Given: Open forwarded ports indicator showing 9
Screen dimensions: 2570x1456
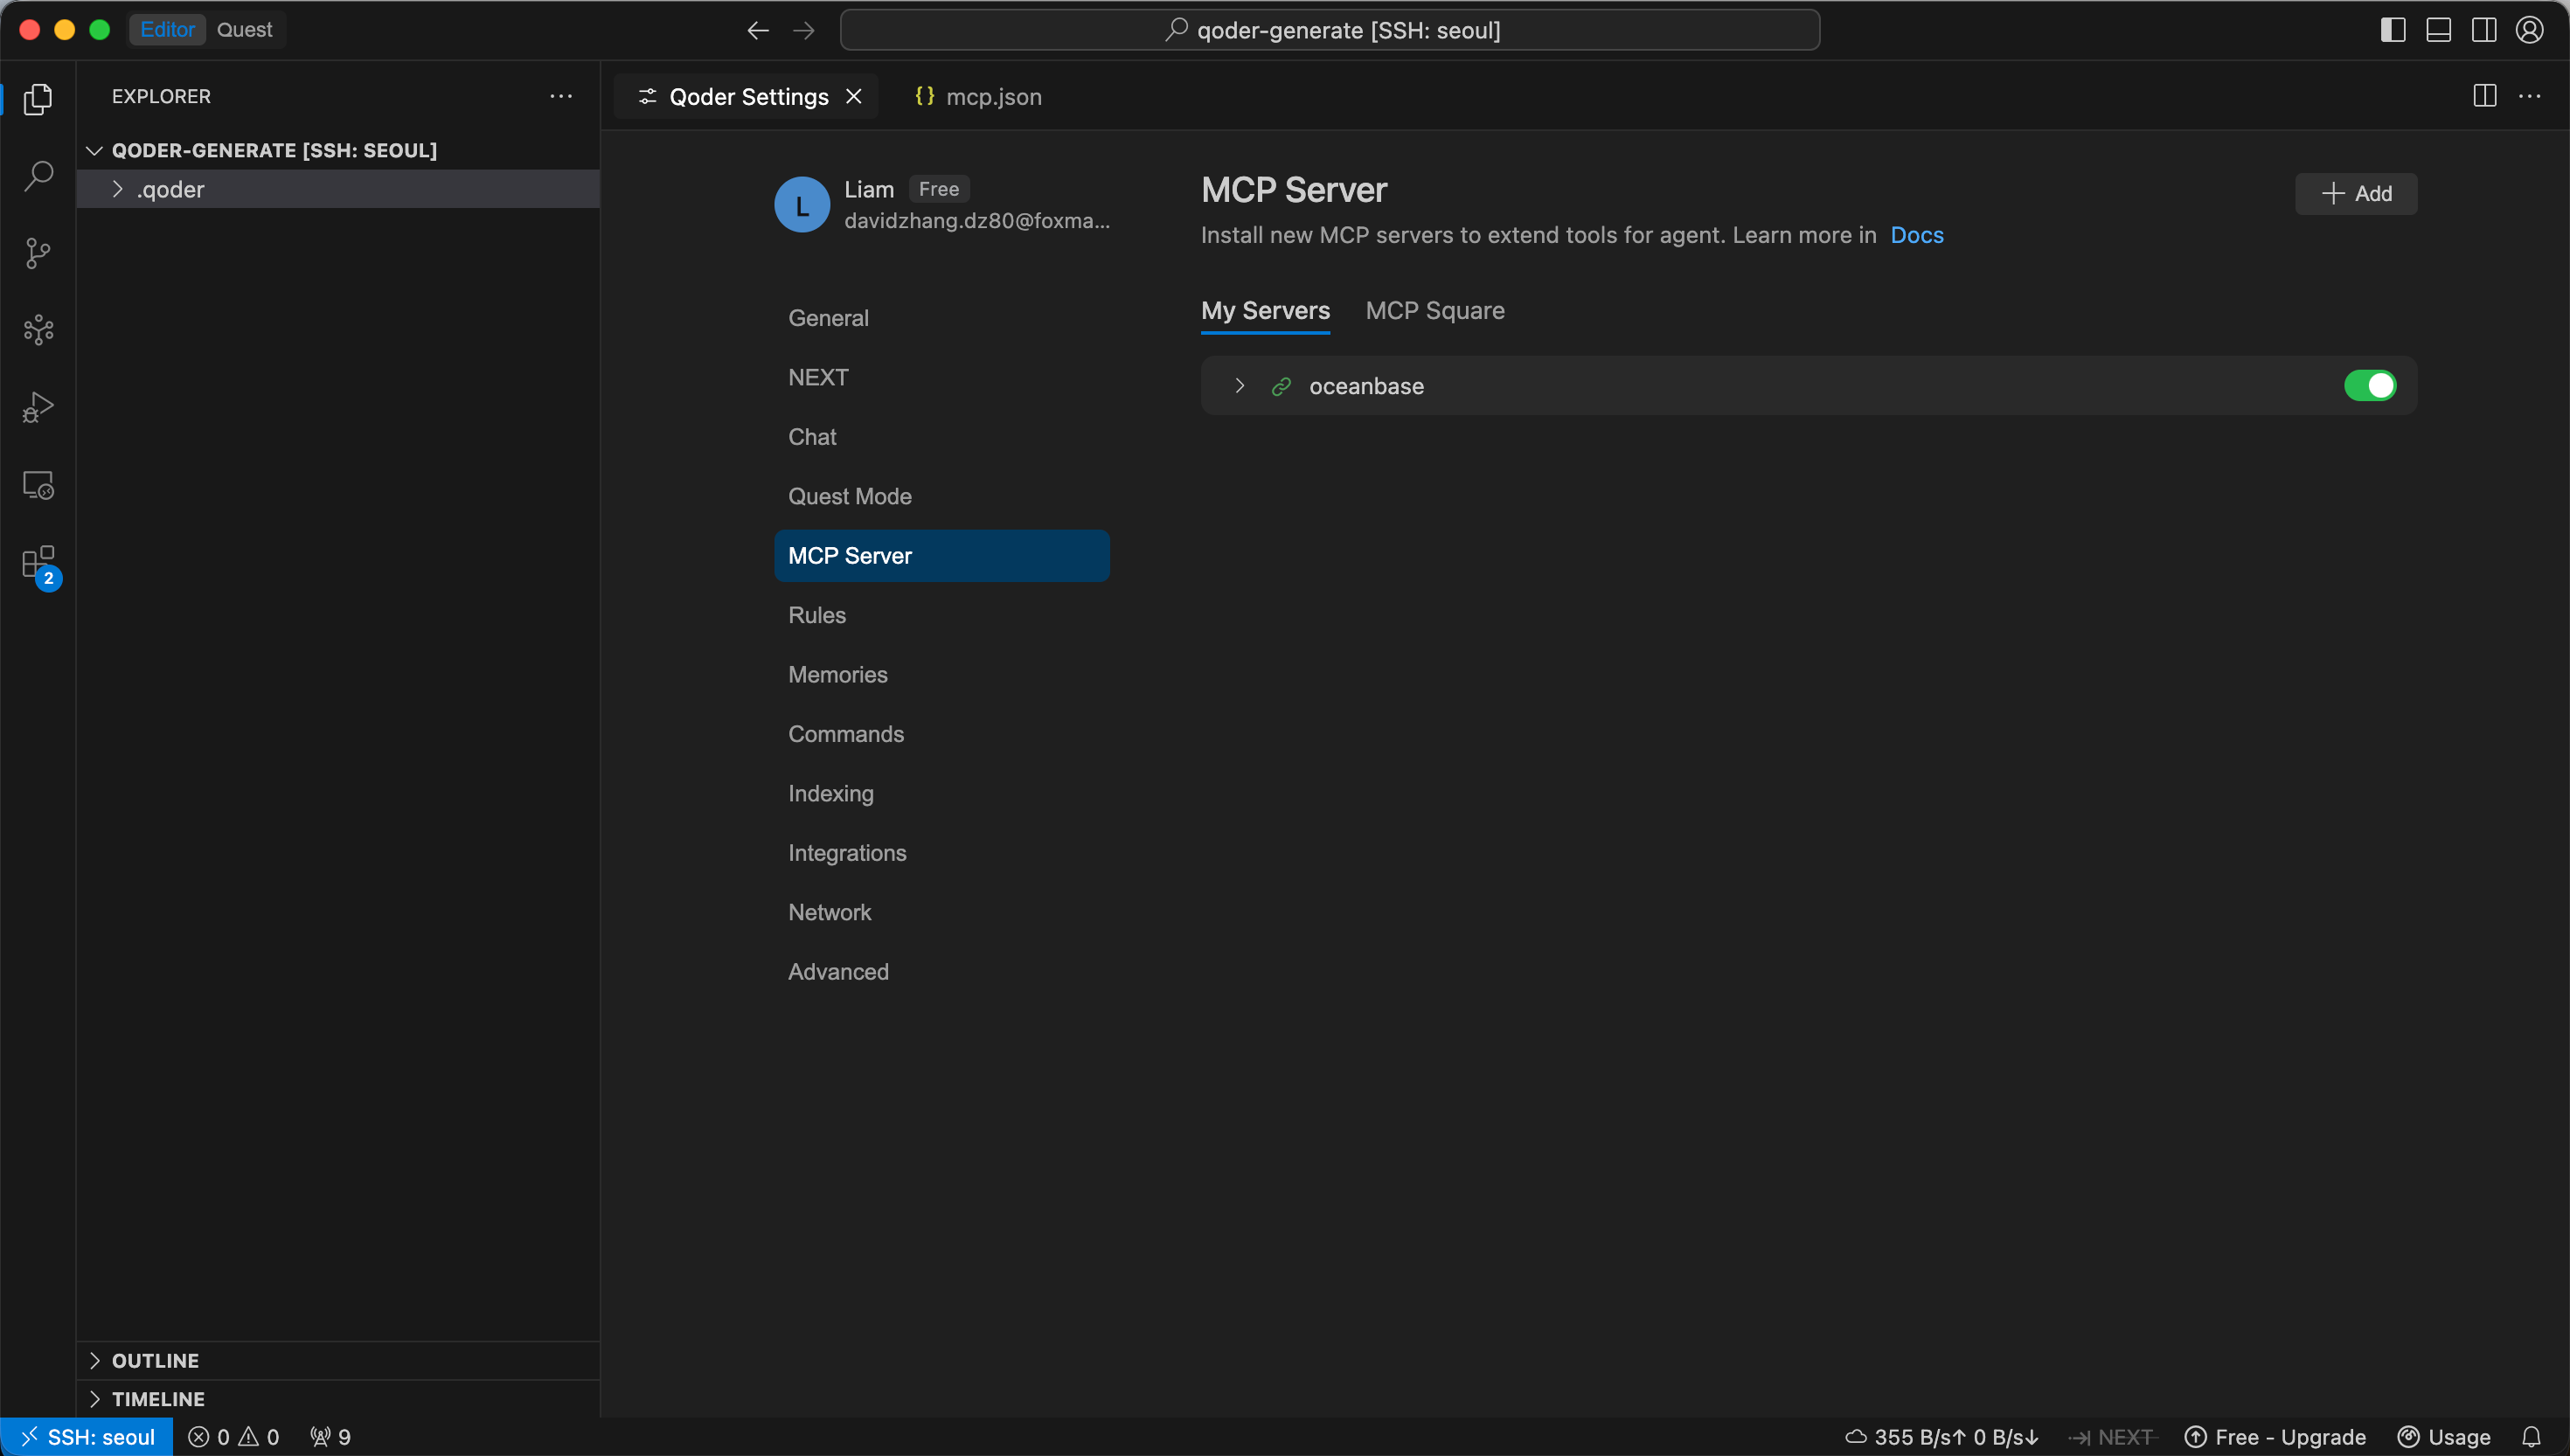Looking at the screenshot, I should pyautogui.click(x=331, y=1437).
